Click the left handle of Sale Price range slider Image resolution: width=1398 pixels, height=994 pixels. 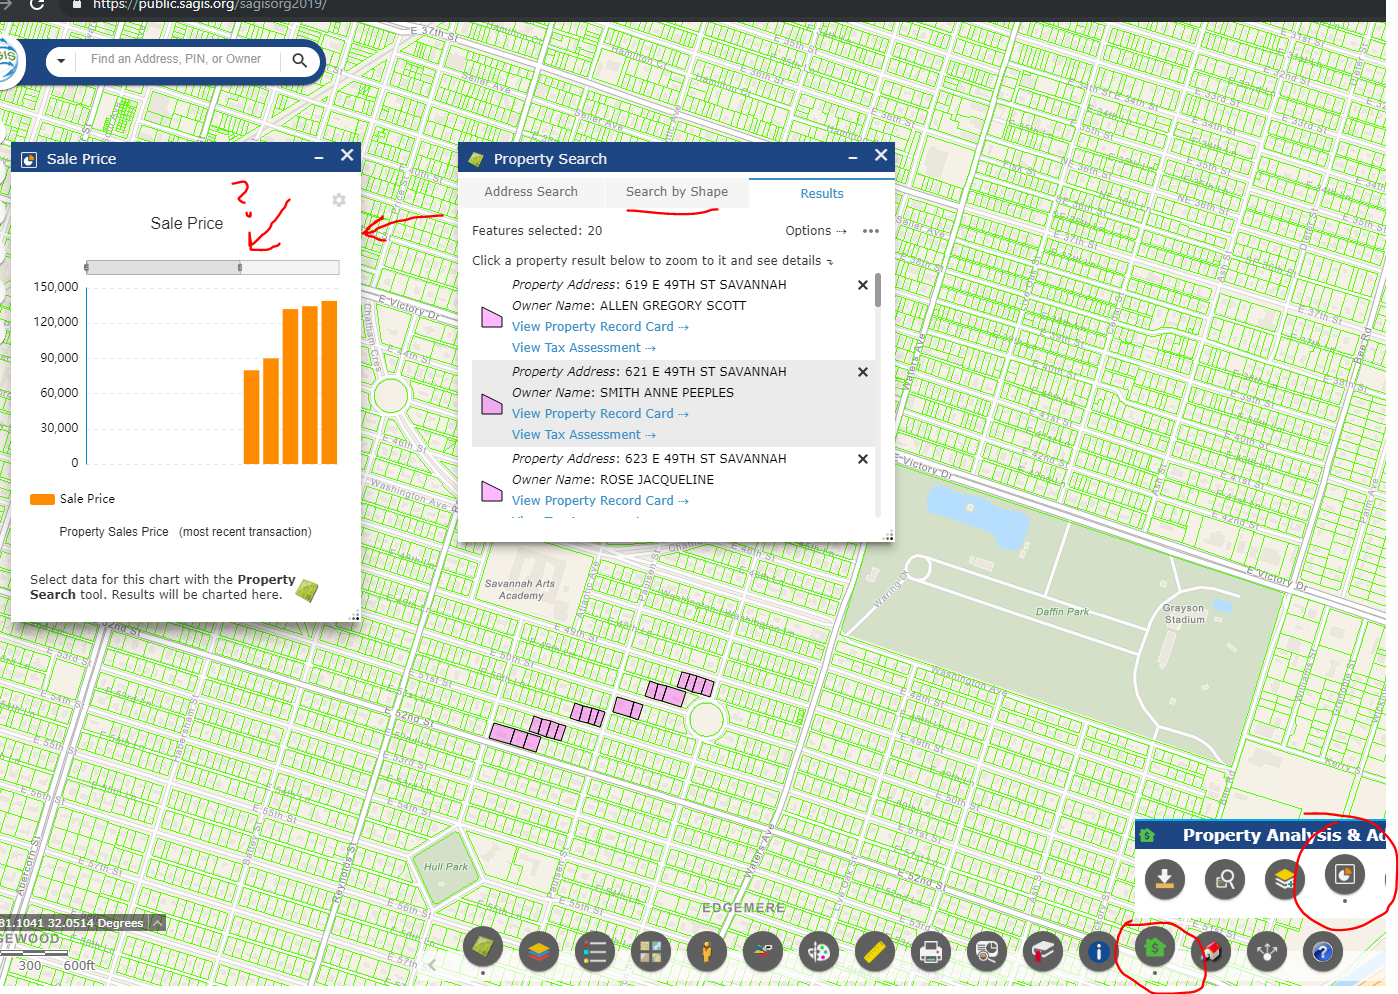[87, 267]
